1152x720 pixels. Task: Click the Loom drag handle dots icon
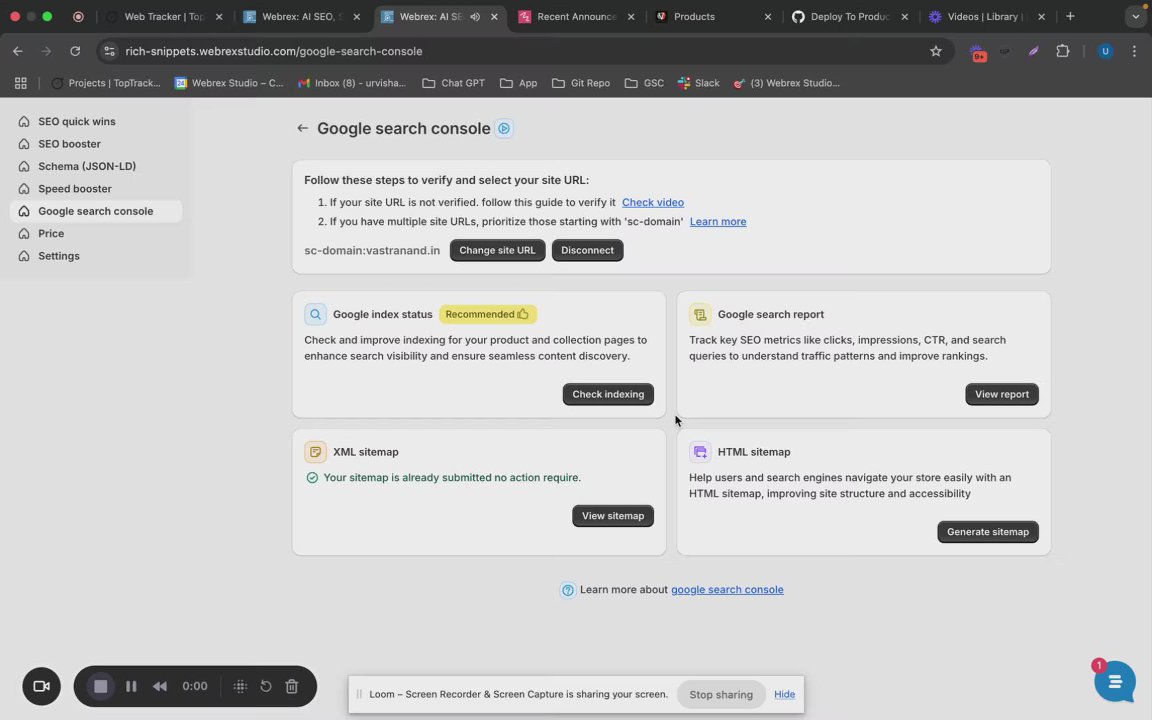[x=240, y=686]
